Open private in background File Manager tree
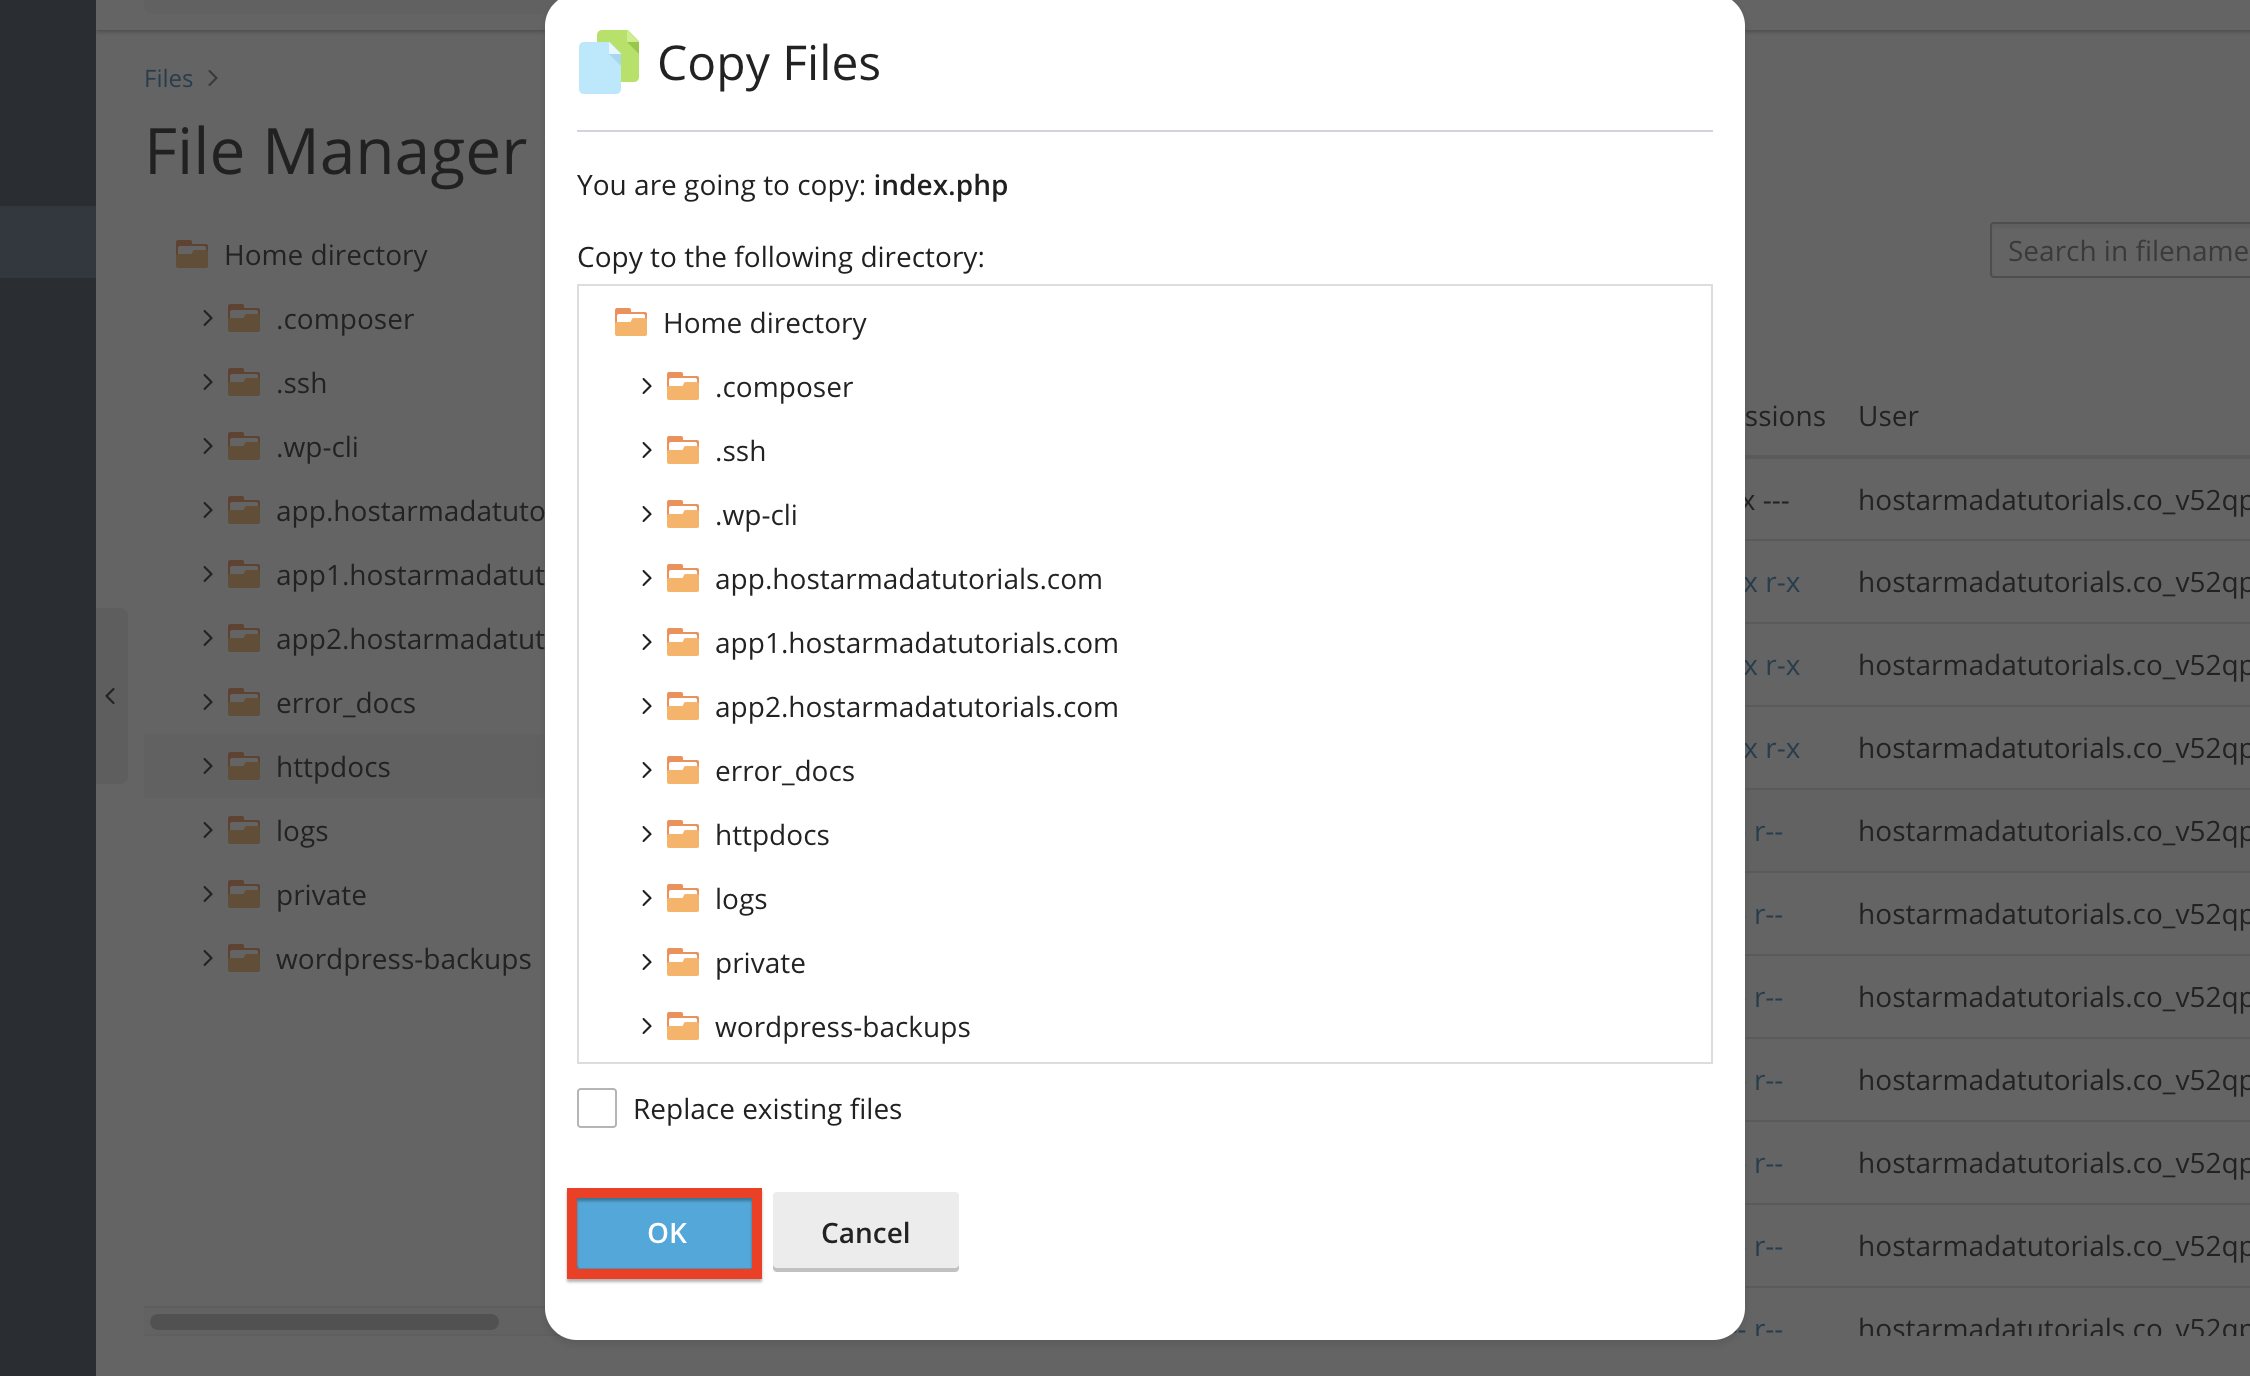 point(321,895)
